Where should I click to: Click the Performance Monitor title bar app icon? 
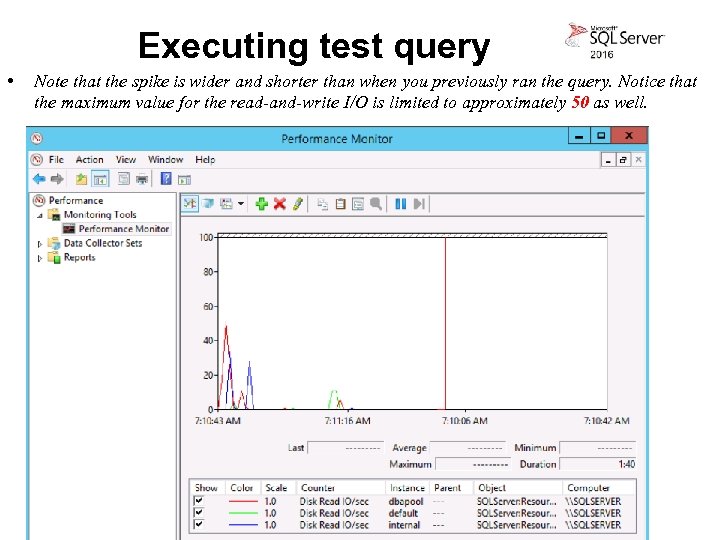[37, 138]
